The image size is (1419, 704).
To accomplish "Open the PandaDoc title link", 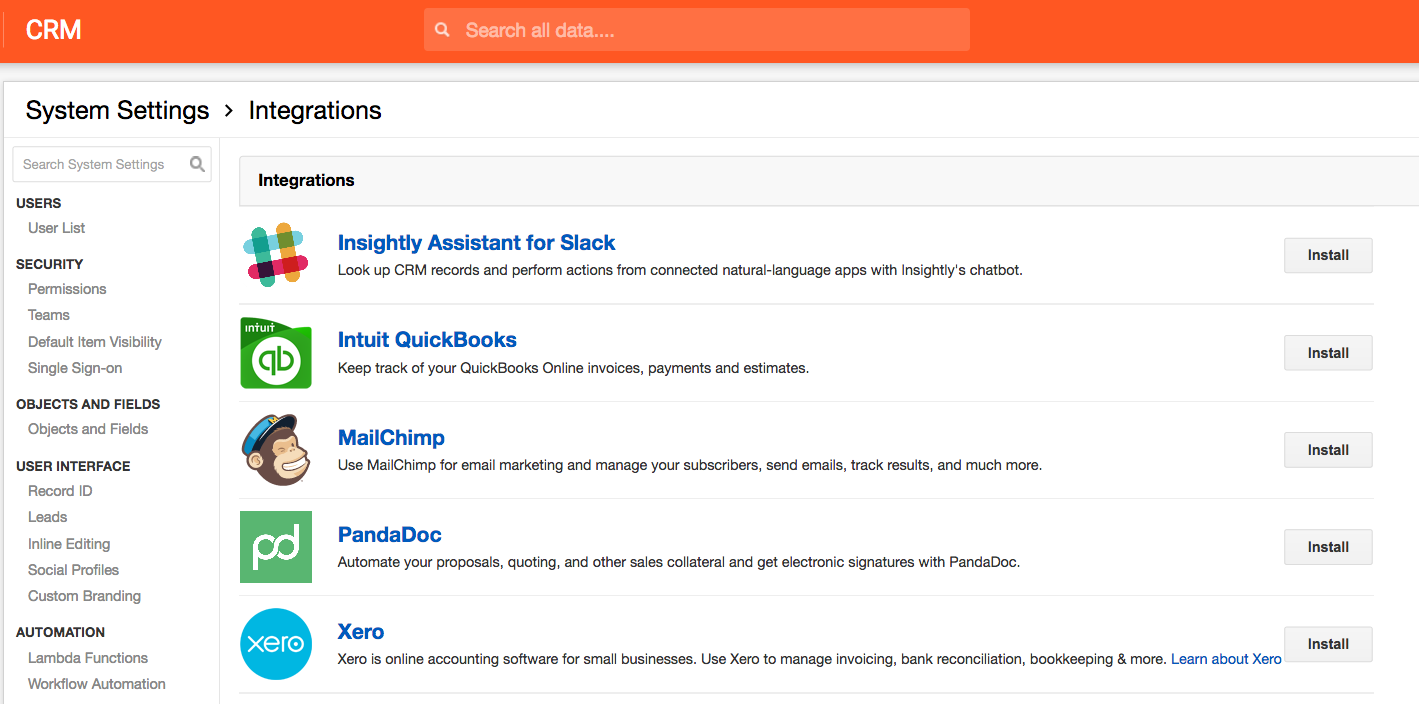I will click(390, 535).
